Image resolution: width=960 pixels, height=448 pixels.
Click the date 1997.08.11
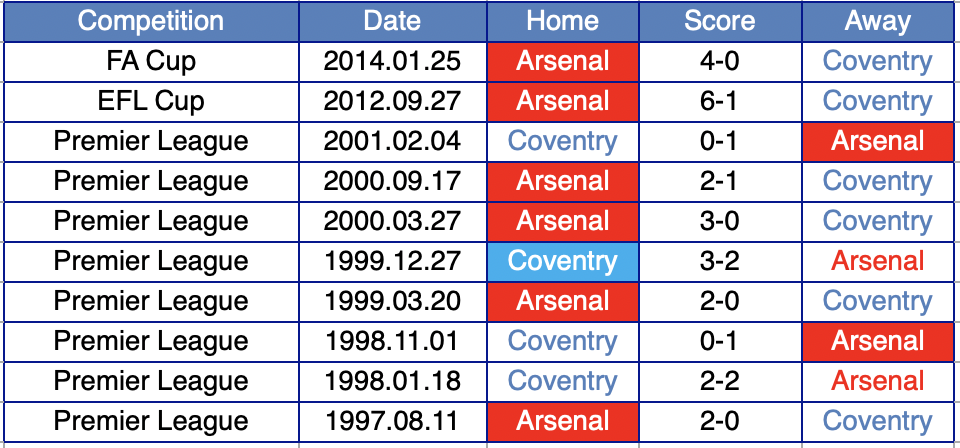click(x=392, y=421)
